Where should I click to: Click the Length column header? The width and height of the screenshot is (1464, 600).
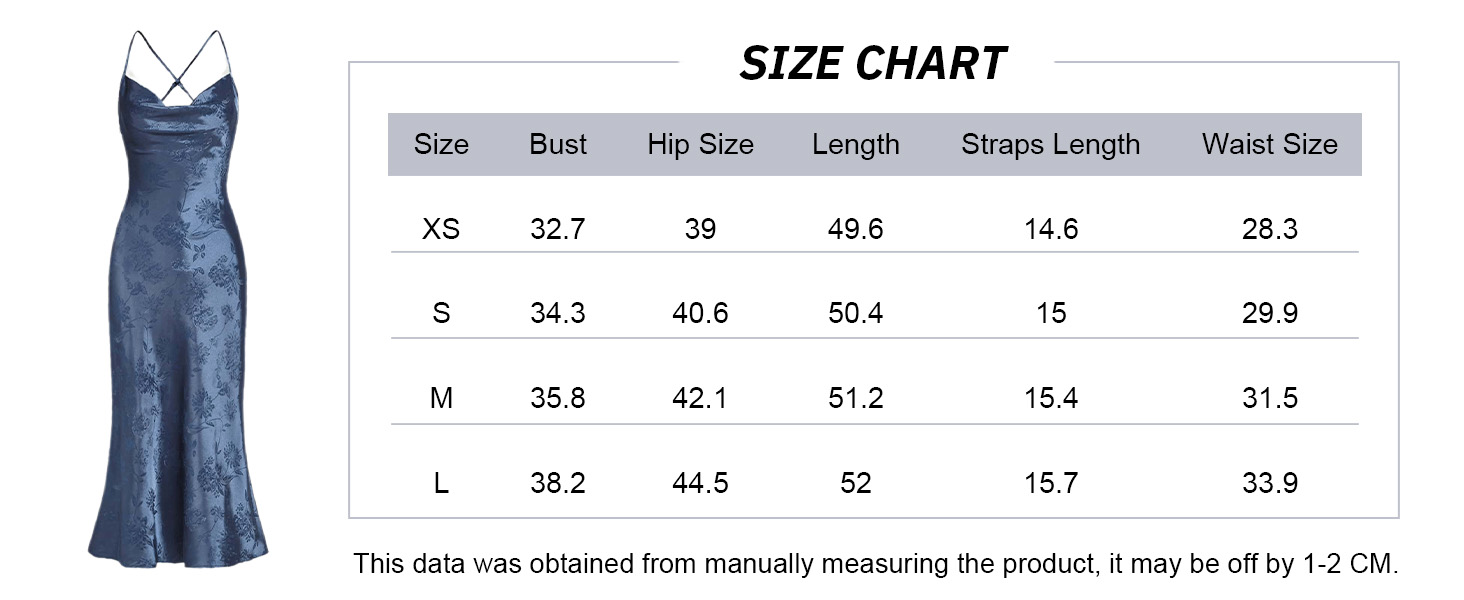(855, 145)
